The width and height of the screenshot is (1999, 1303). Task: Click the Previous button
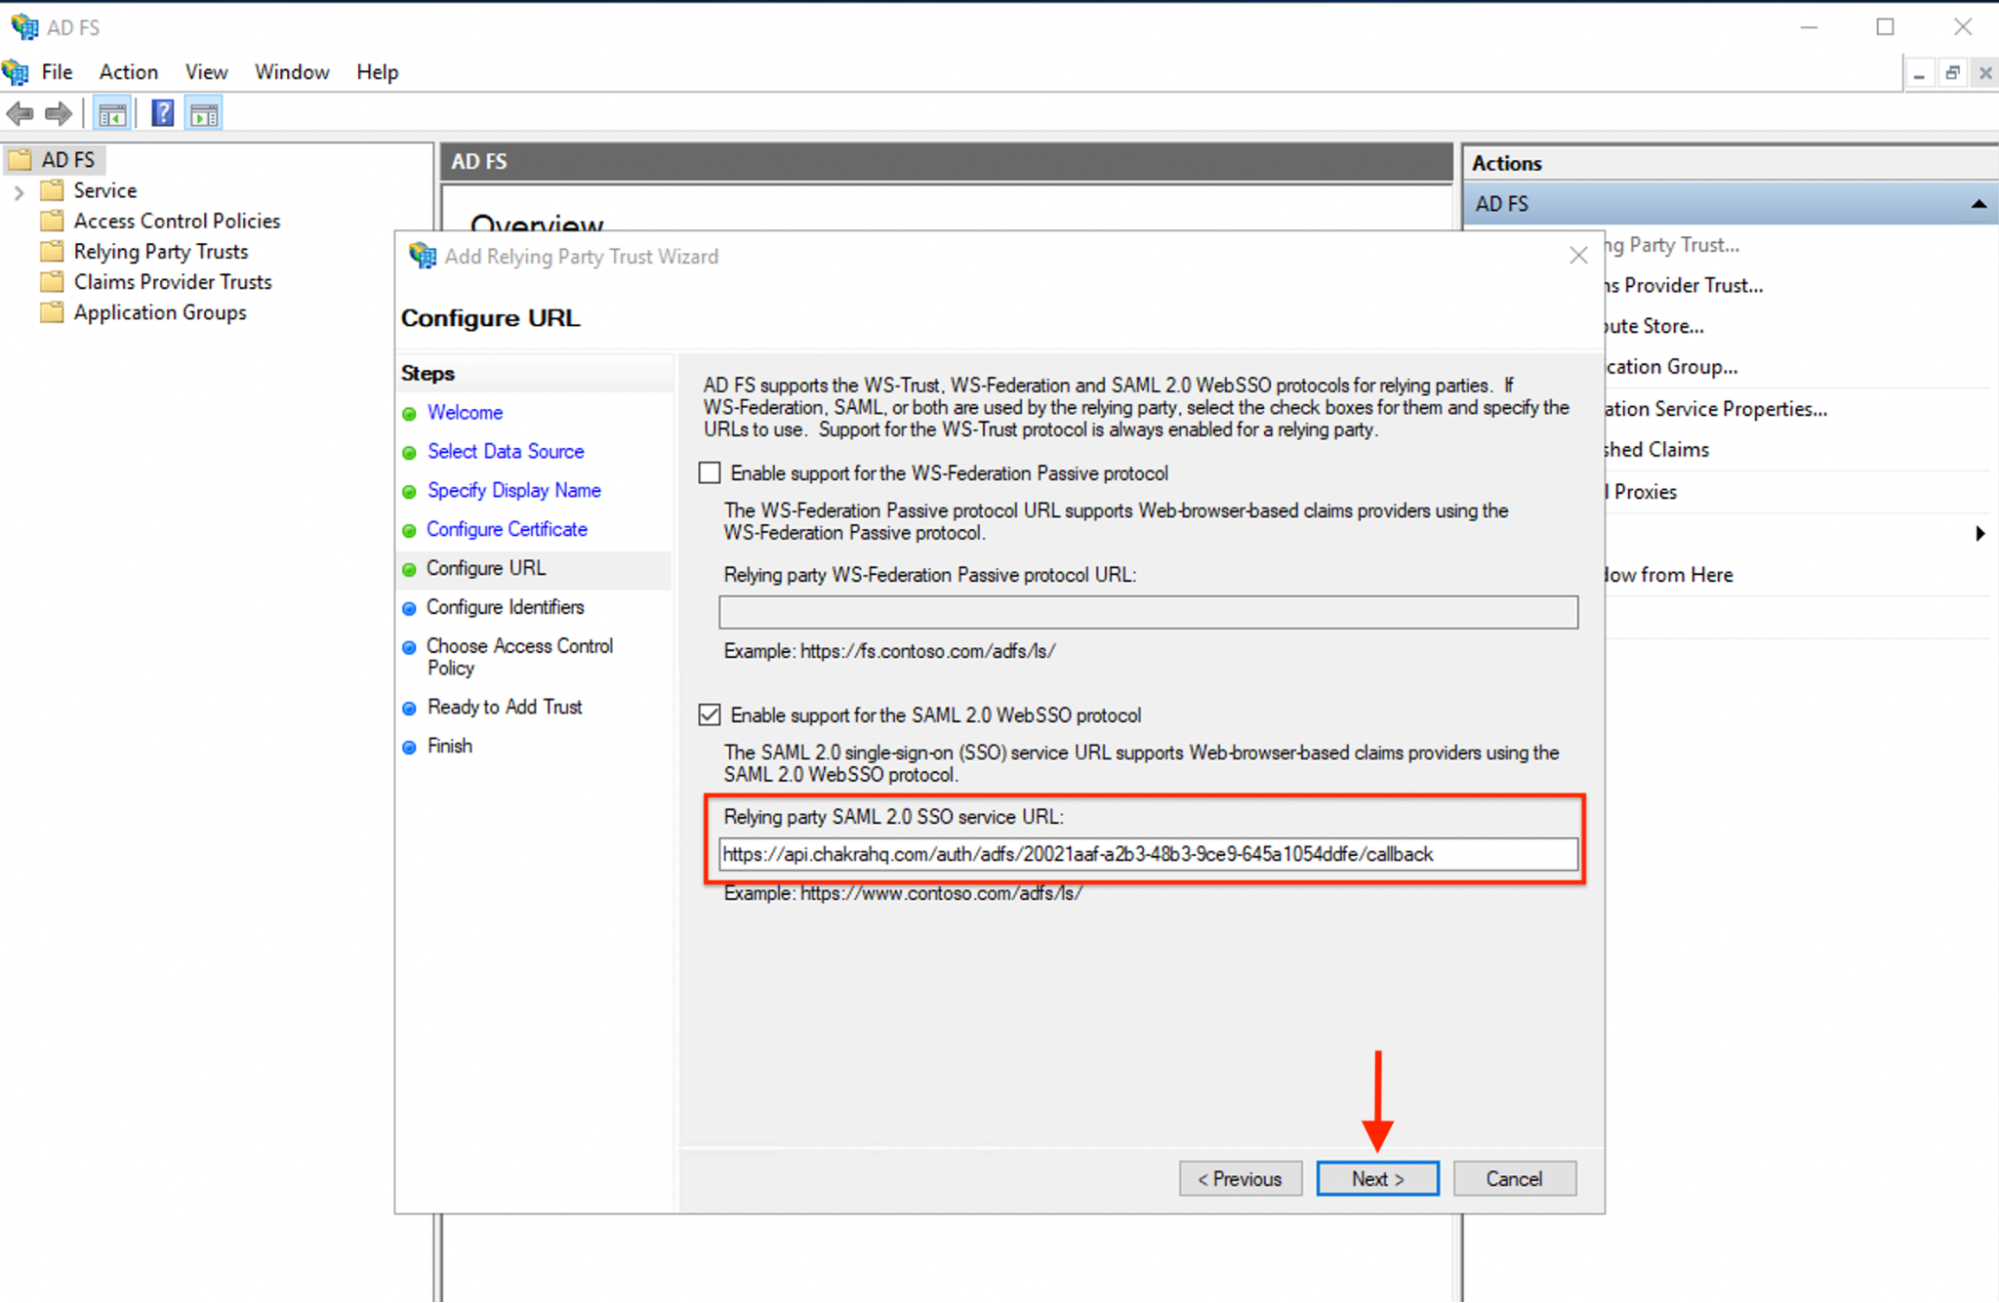pyautogui.click(x=1240, y=1178)
